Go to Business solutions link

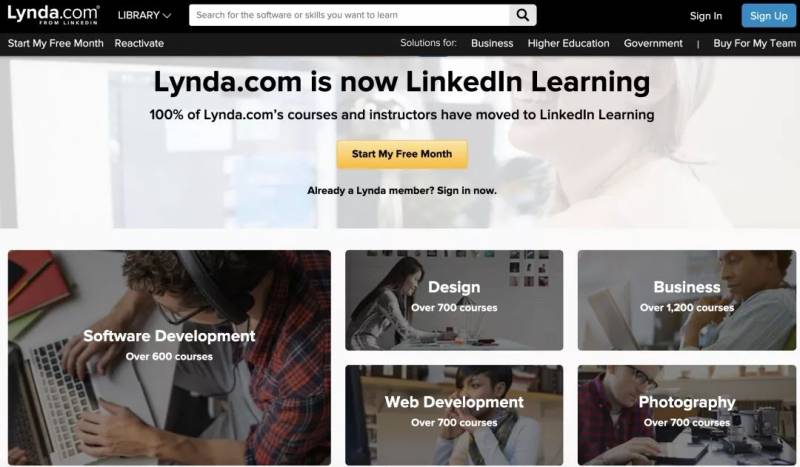click(492, 43)
